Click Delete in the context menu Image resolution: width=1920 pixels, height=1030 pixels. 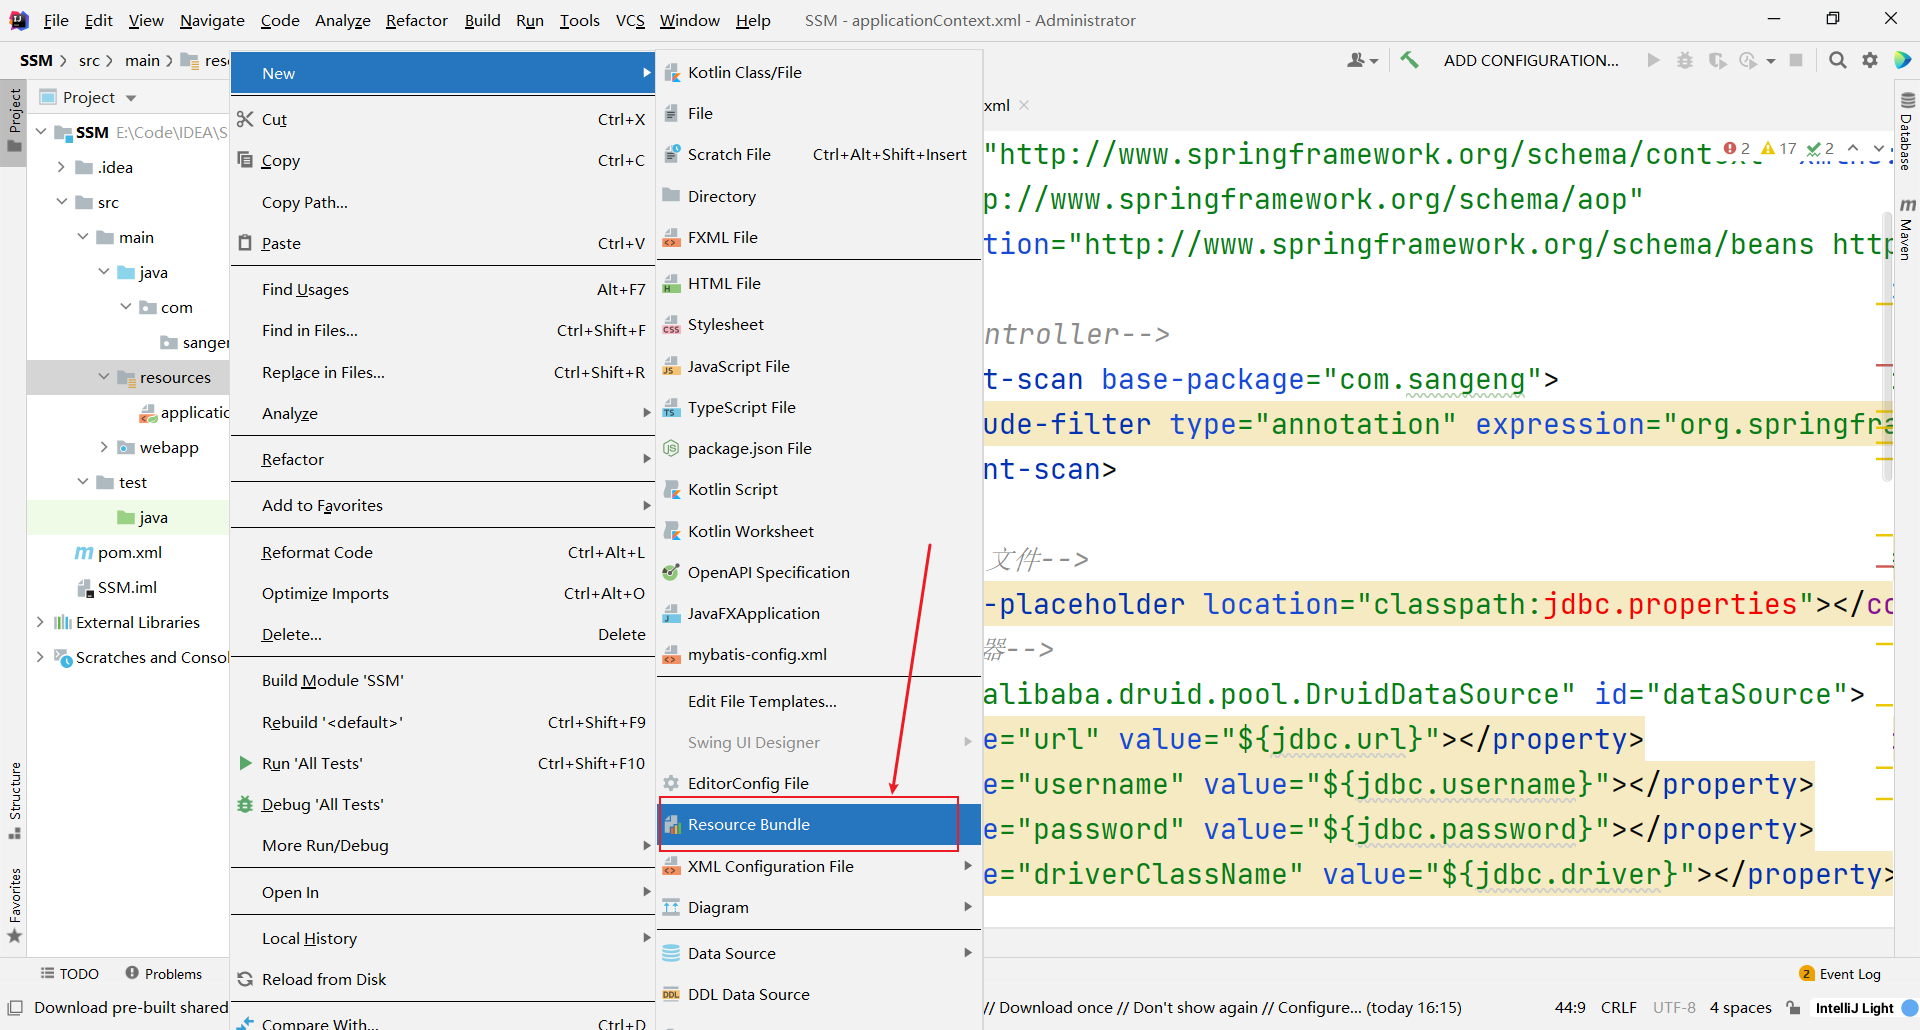(442, 634)
